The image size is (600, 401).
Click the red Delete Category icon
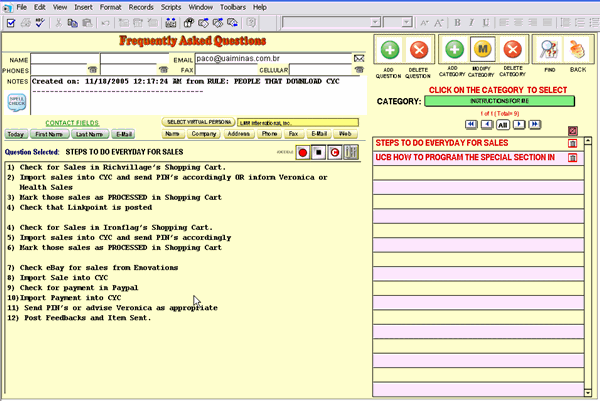[512, 49]
